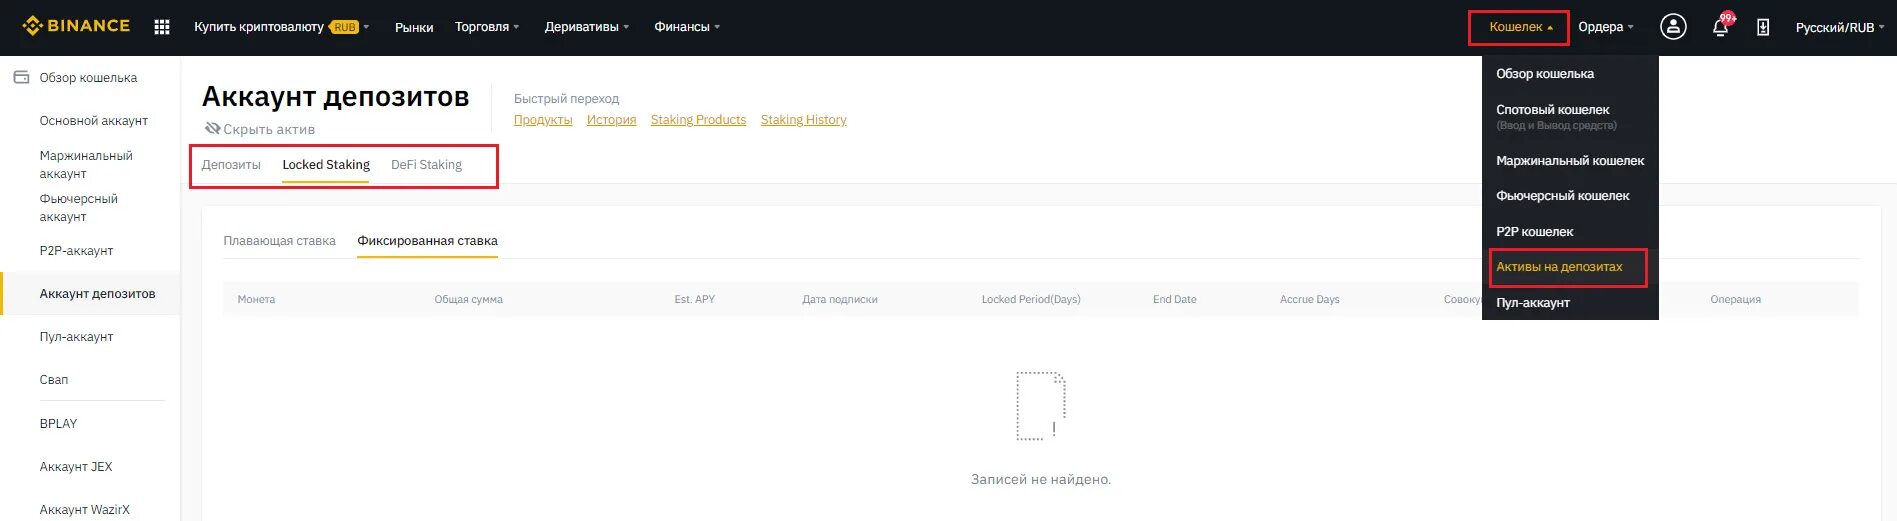Screen dimensions: 1897x521
Task: Select Маржинальный кошелек in dropdown
Action: 1570,160
